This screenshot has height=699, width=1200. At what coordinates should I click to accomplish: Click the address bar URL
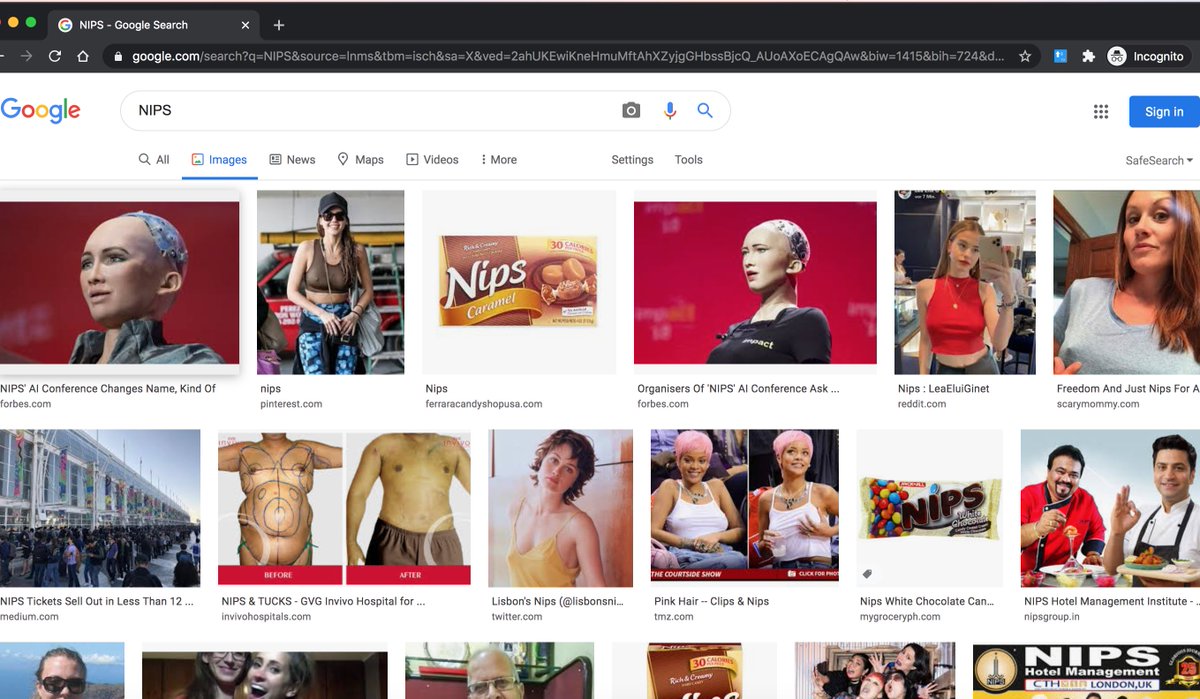pyautogui.click(x=568, y=57)
